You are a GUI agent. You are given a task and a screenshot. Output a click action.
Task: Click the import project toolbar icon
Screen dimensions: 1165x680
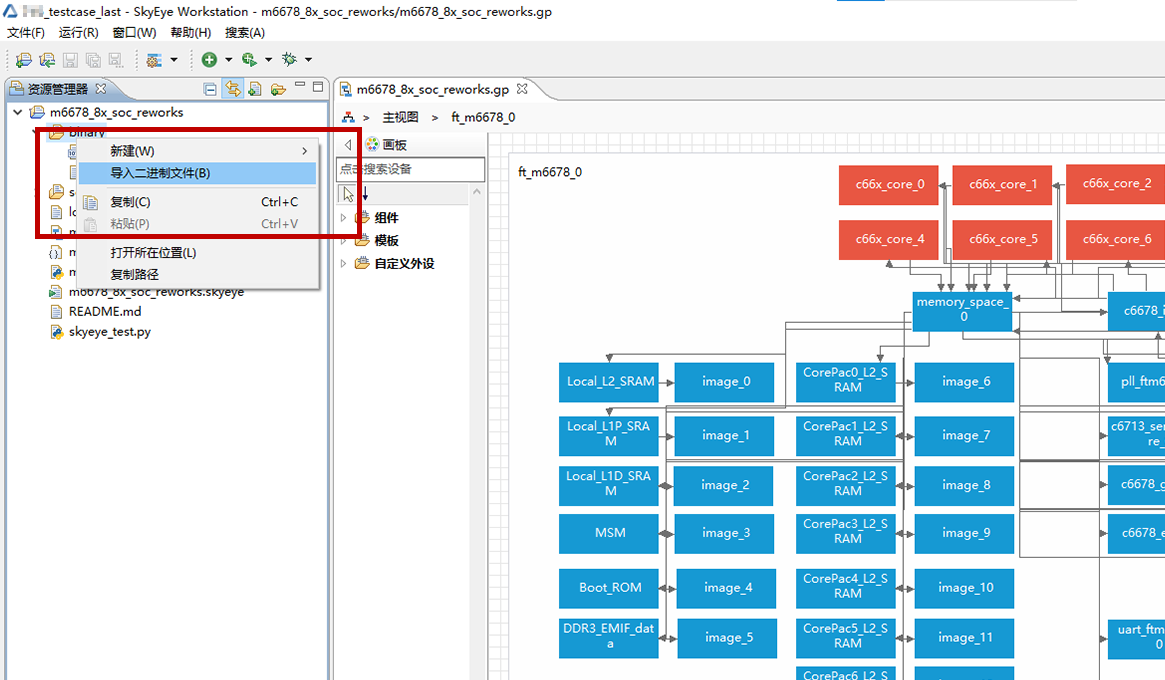point(47,59)
